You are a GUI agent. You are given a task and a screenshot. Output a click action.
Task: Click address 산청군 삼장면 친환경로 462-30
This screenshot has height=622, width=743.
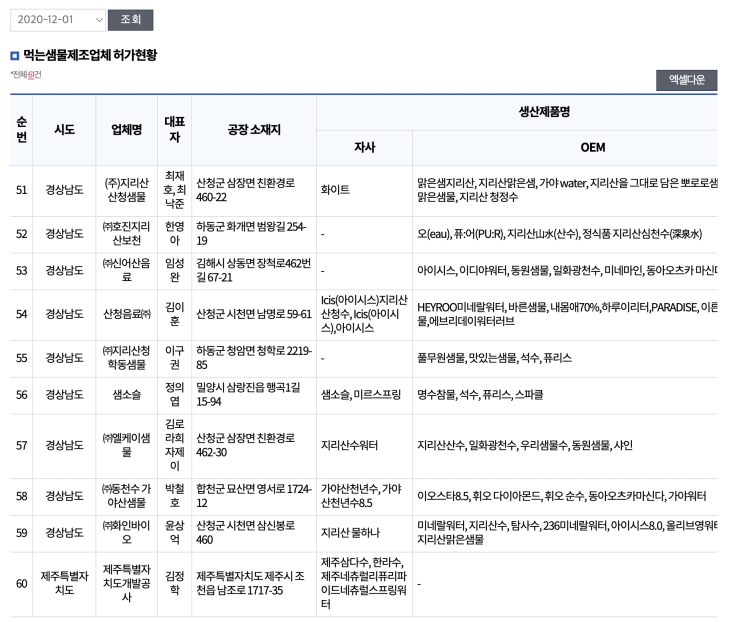pyautogui.click(x=245, y=445)
